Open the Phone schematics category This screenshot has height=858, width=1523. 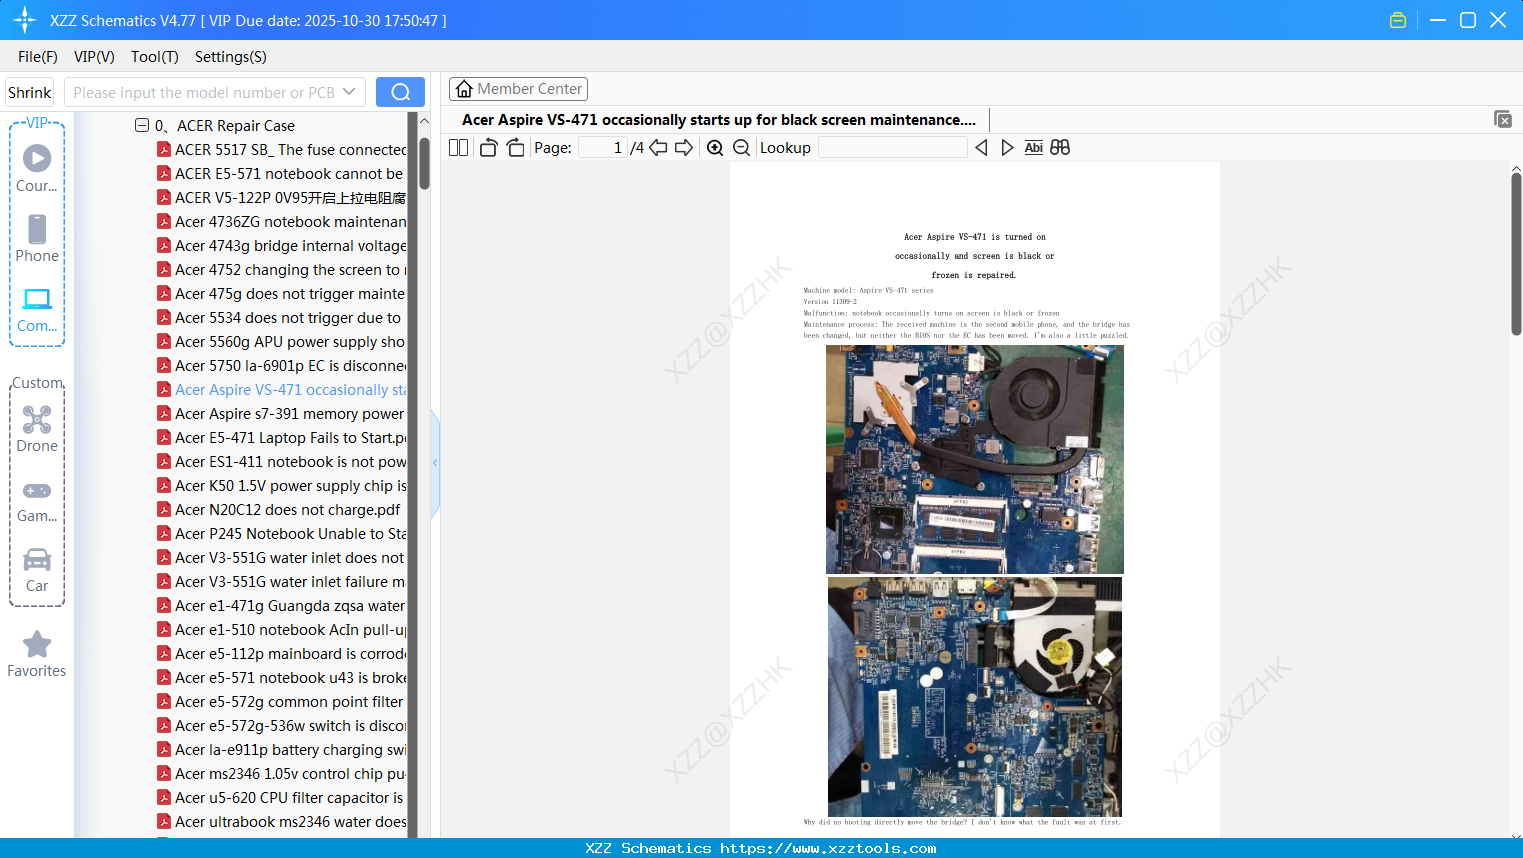37,238
